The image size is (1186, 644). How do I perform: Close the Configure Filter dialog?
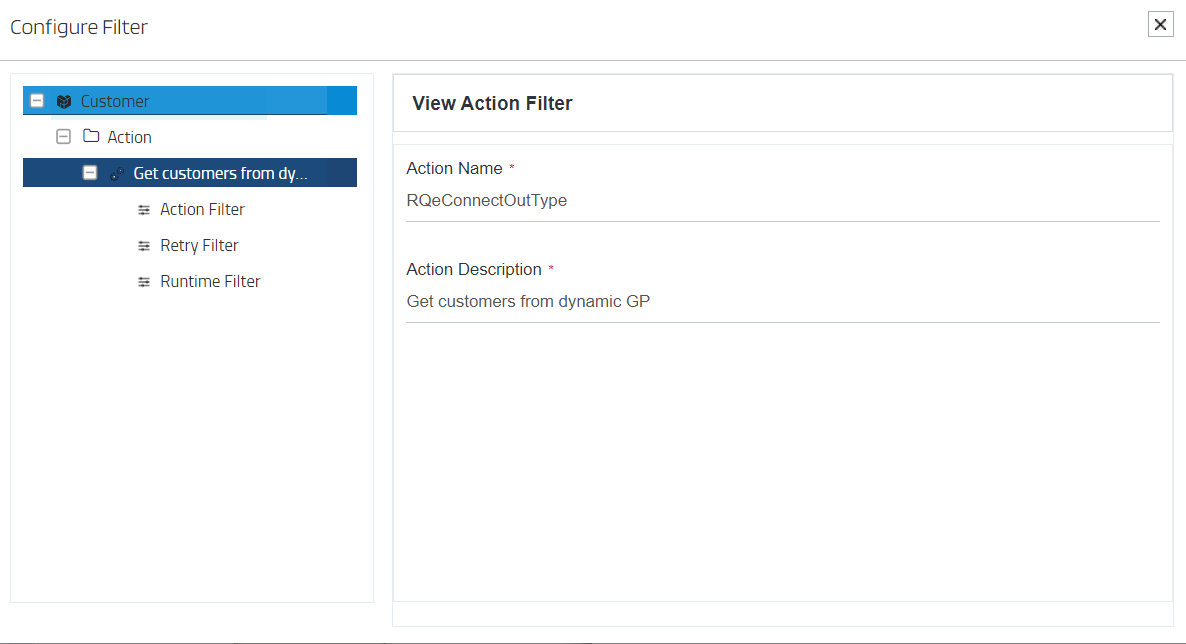pos(1160,24)
